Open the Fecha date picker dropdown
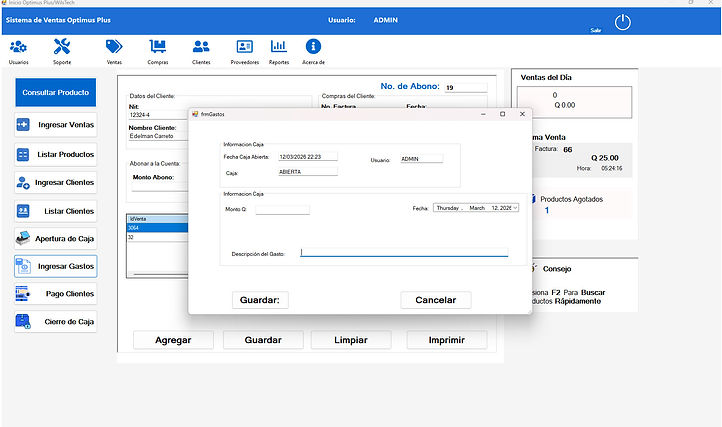Image resolution: width=722 pixels, height=427 pixels. (x=515, y=208)
